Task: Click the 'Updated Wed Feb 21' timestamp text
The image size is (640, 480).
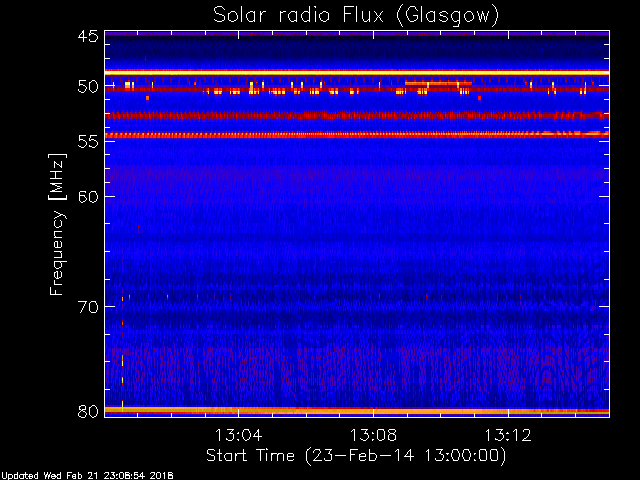Action: coord(87,476)
